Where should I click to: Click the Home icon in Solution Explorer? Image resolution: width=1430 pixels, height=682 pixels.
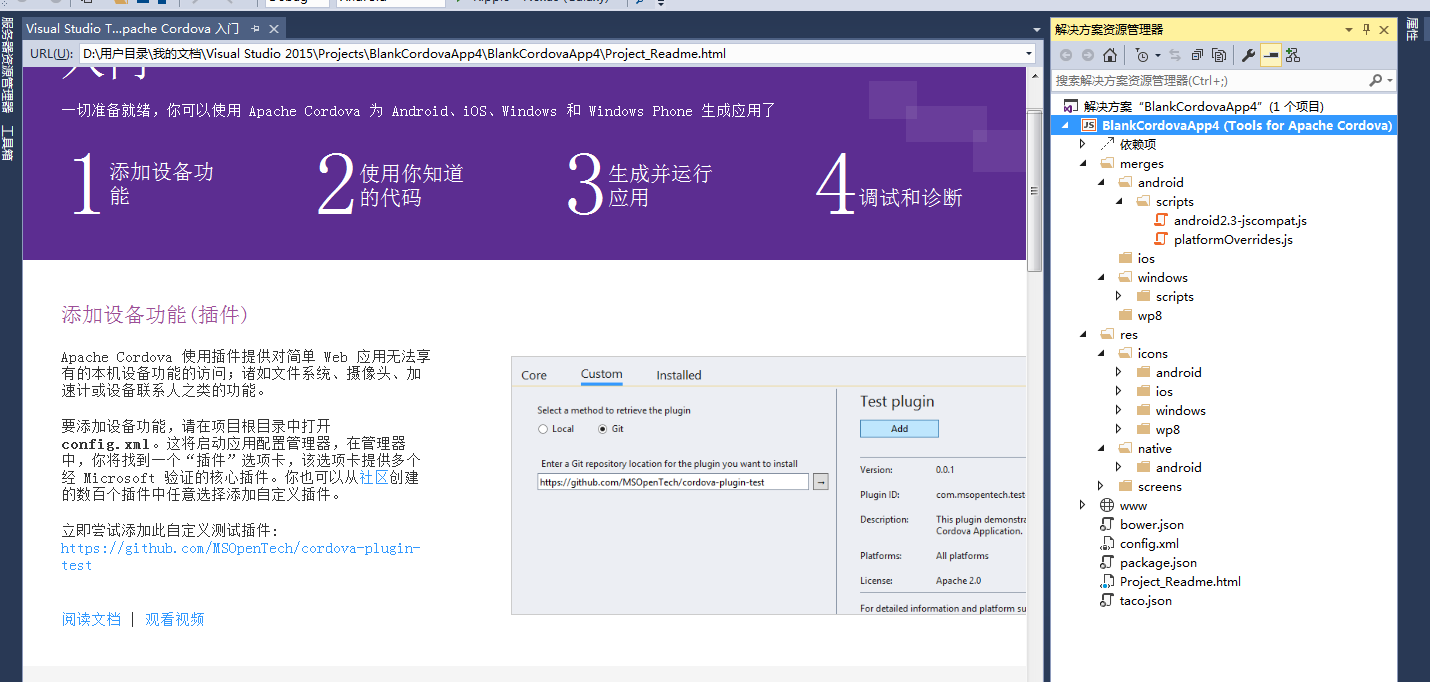pyautogui.click(x=1109, y=55)
